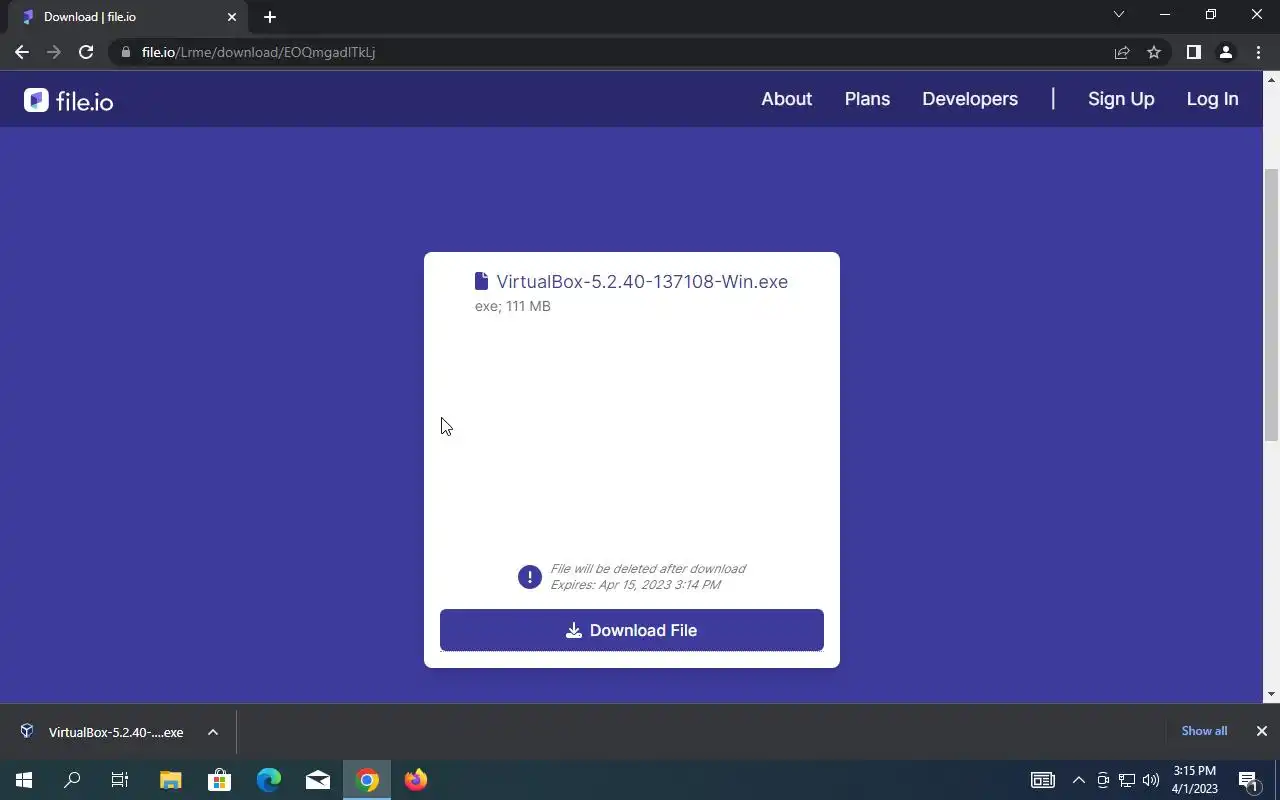Open Chrome profile menu

click(1225, 52)
